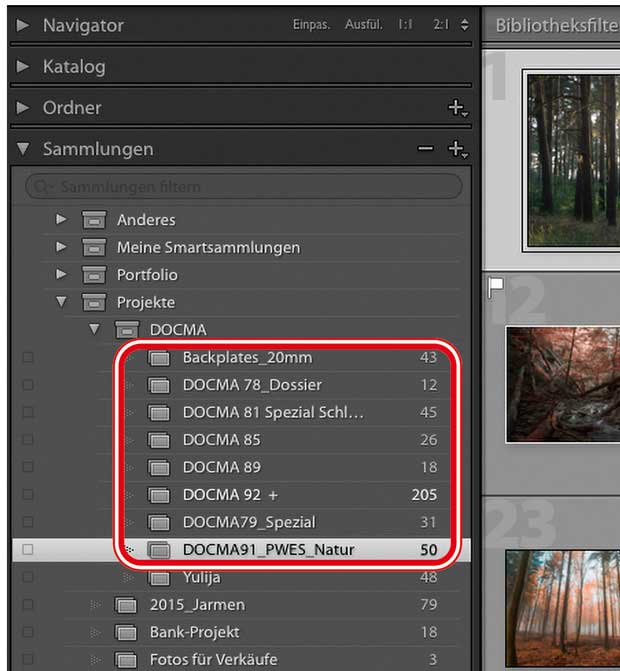Click the Portfolio collection set icon
The width and height of the screenshot is (620, 671).
(94, 275)
